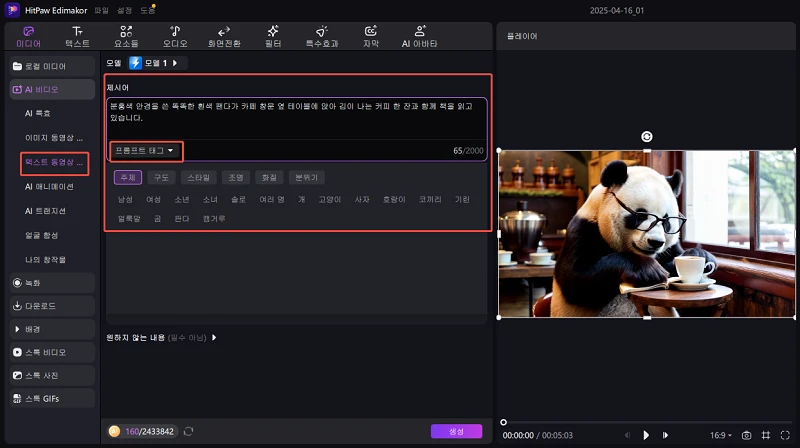Click the fullscreen icon in player
The height and width of the screenshot is (448, 800).
coord(784,435)
